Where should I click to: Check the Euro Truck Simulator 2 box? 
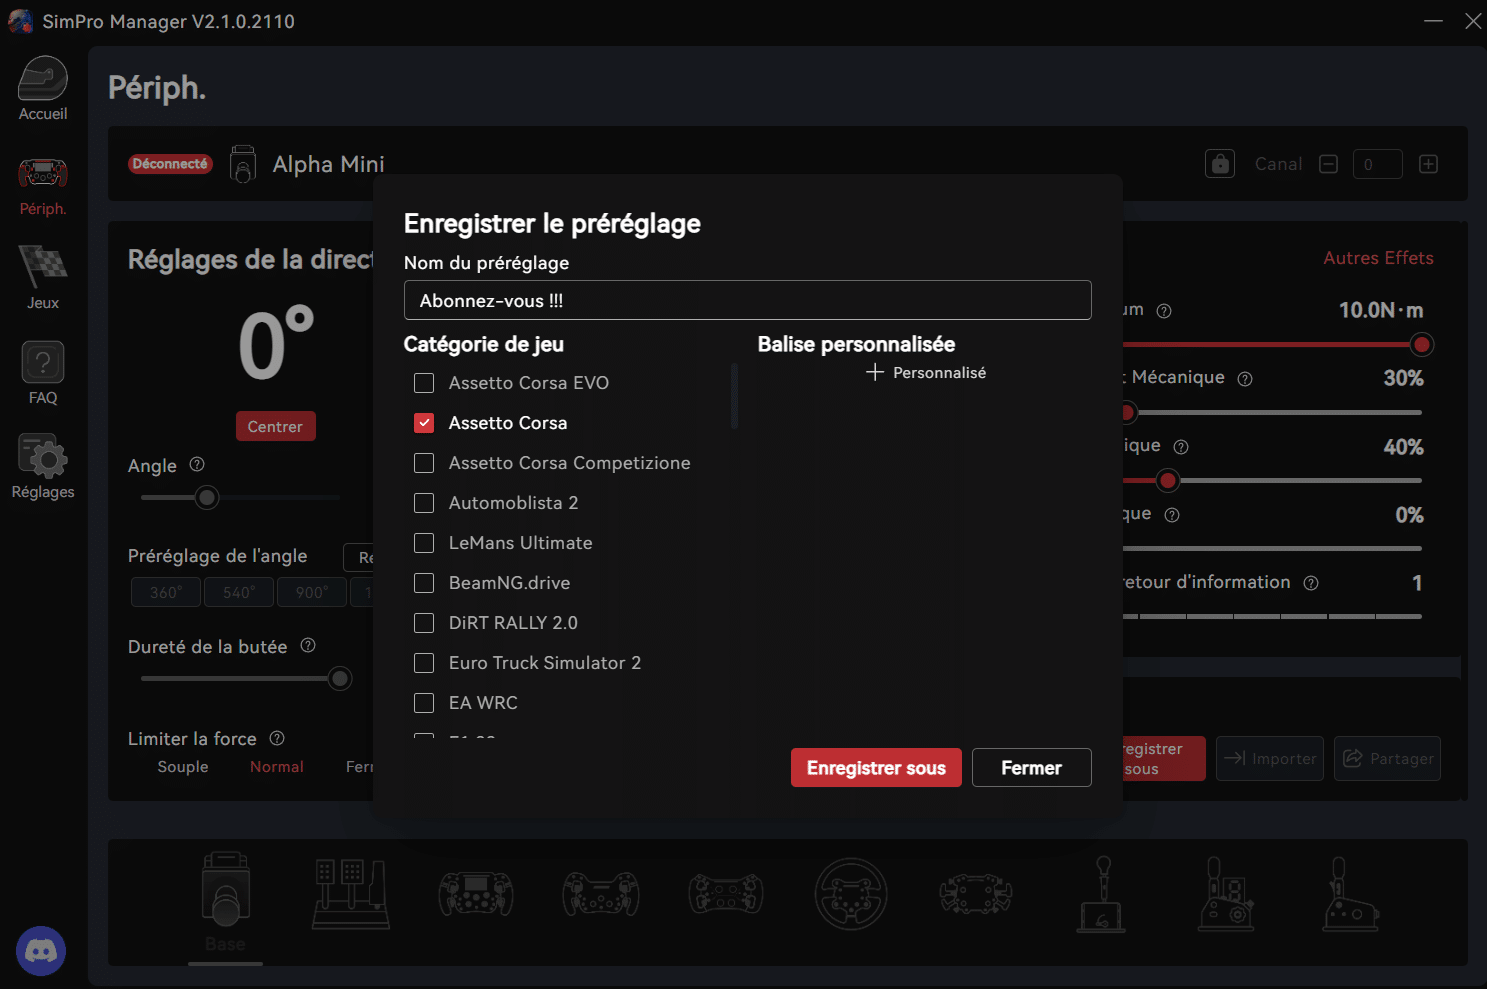click(424, 663)
